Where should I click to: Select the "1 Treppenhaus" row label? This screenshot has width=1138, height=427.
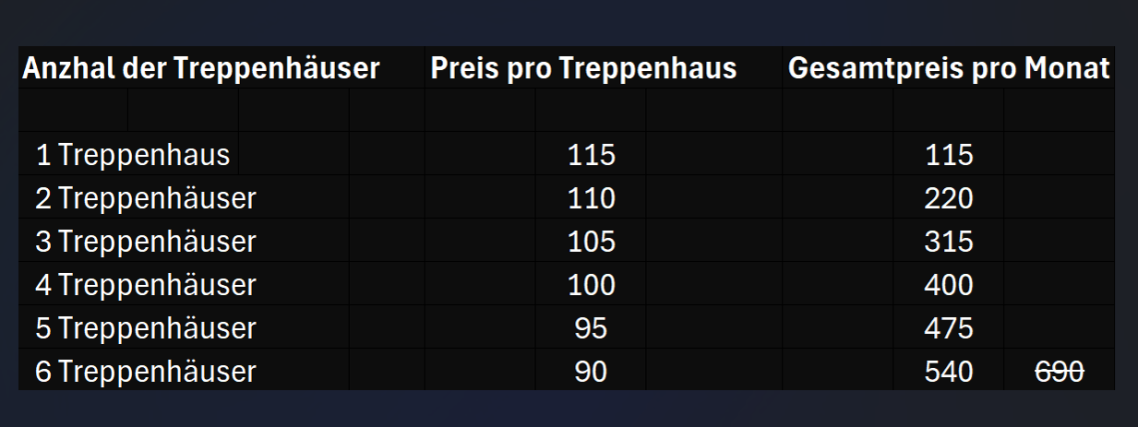click(x=133, y=155)
